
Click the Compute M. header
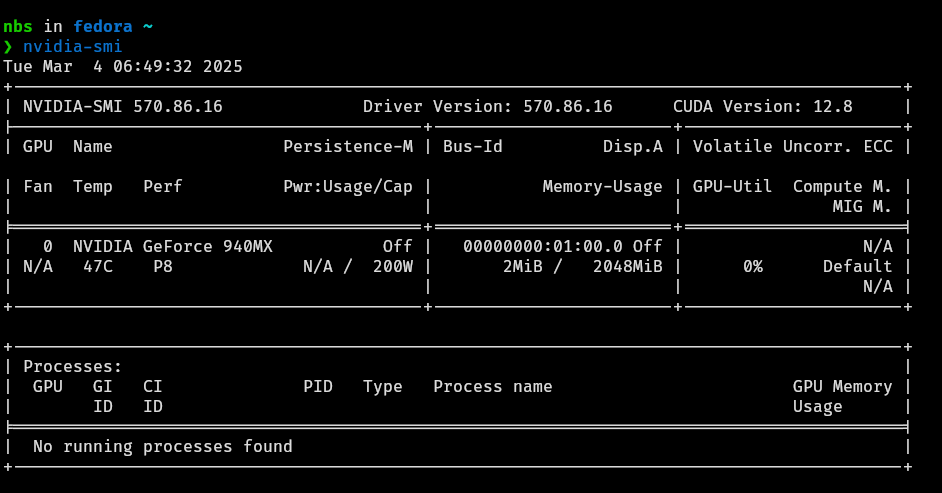(842, 187)
